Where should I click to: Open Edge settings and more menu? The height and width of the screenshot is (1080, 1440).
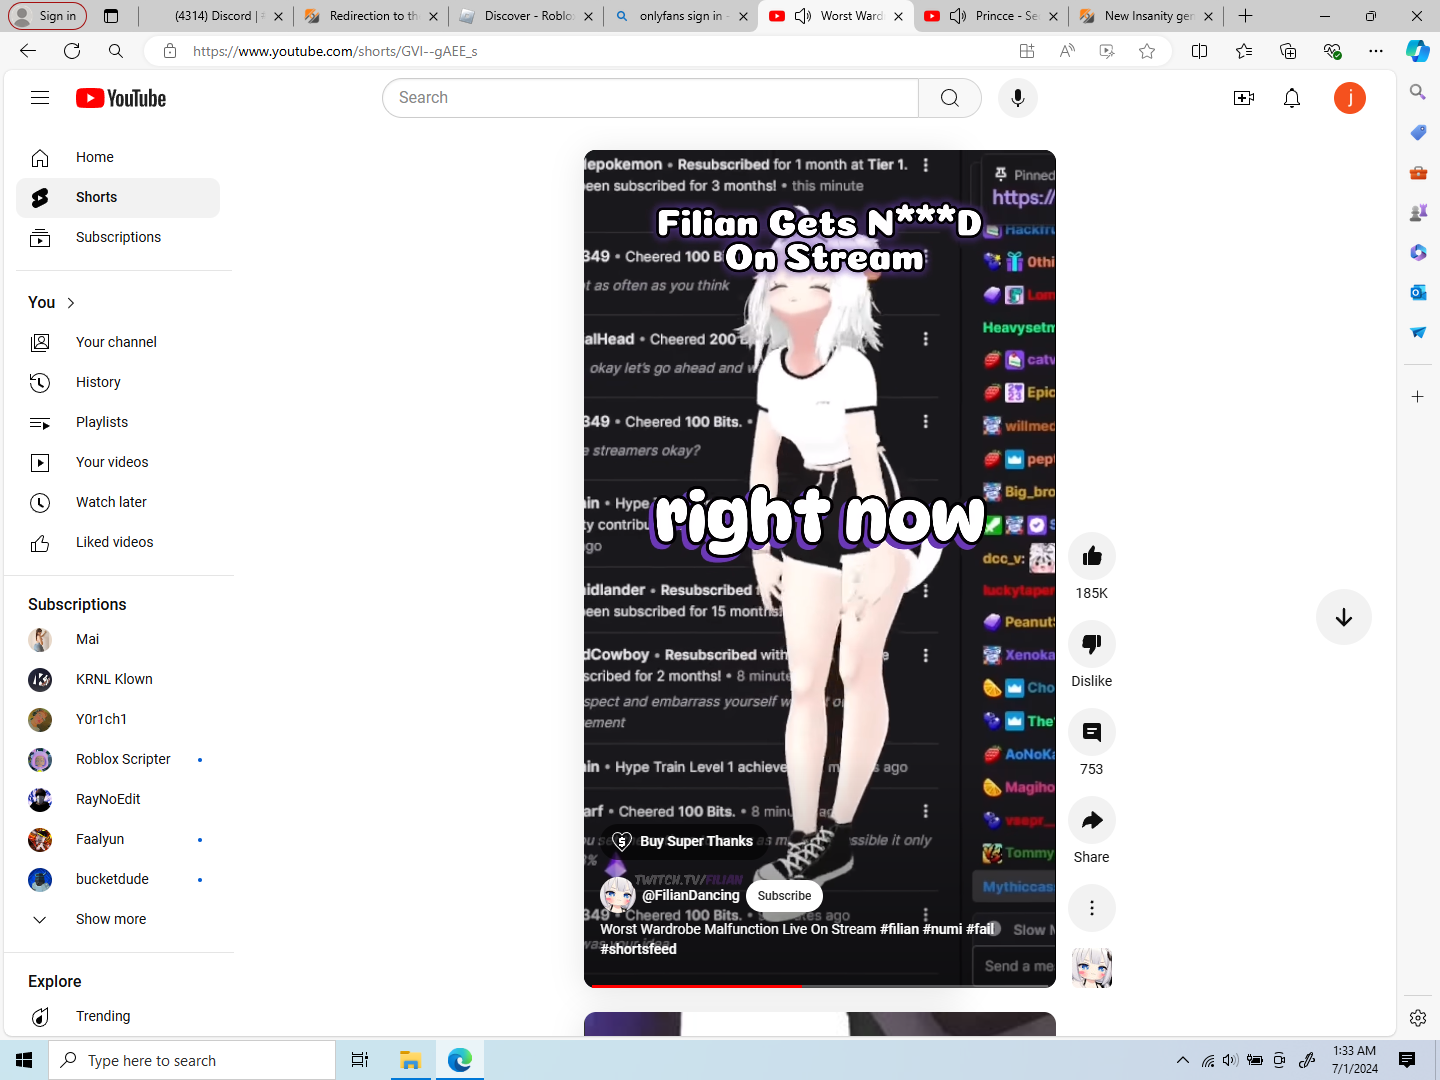click(1376, 51)
